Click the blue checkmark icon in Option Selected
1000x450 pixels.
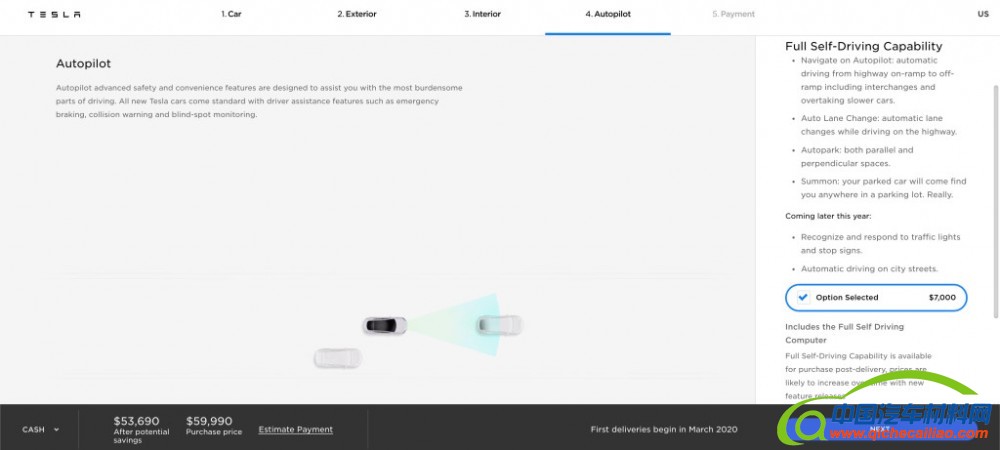[803, 297]
